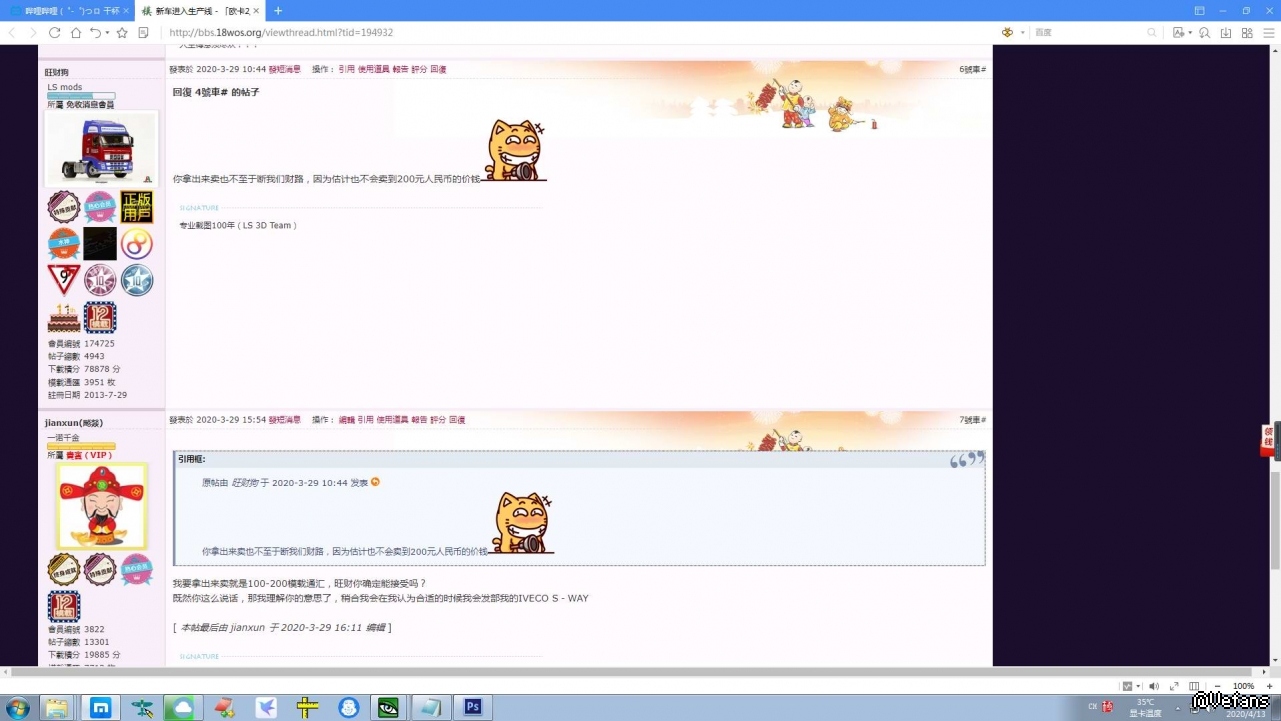The width and height of the screenshot is (1281, 721).
Task: Click 報告 in the 6號車 post
Action: (x=401, y=70)
